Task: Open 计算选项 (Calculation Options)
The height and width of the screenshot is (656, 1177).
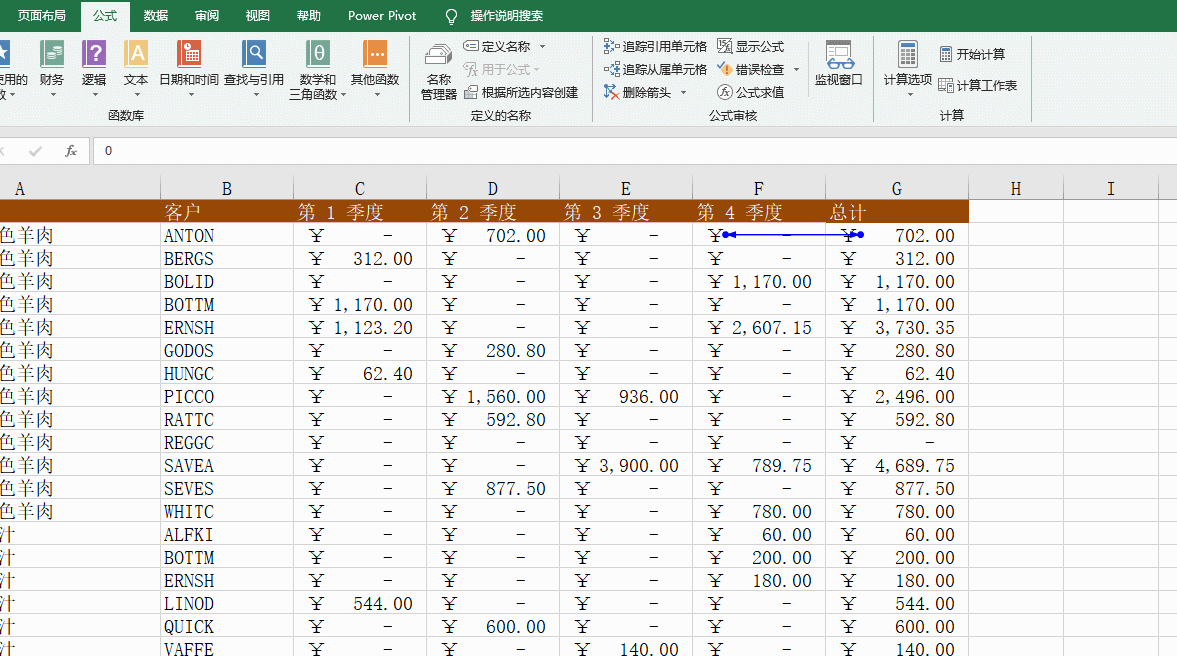Action: tap(908, 63)
